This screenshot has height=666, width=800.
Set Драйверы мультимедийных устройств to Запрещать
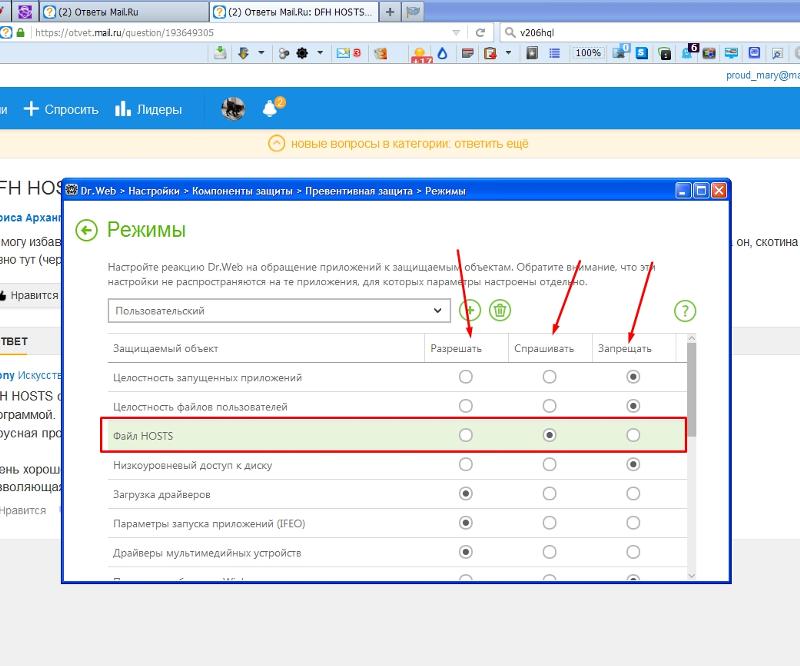click(x=633, y=552)
